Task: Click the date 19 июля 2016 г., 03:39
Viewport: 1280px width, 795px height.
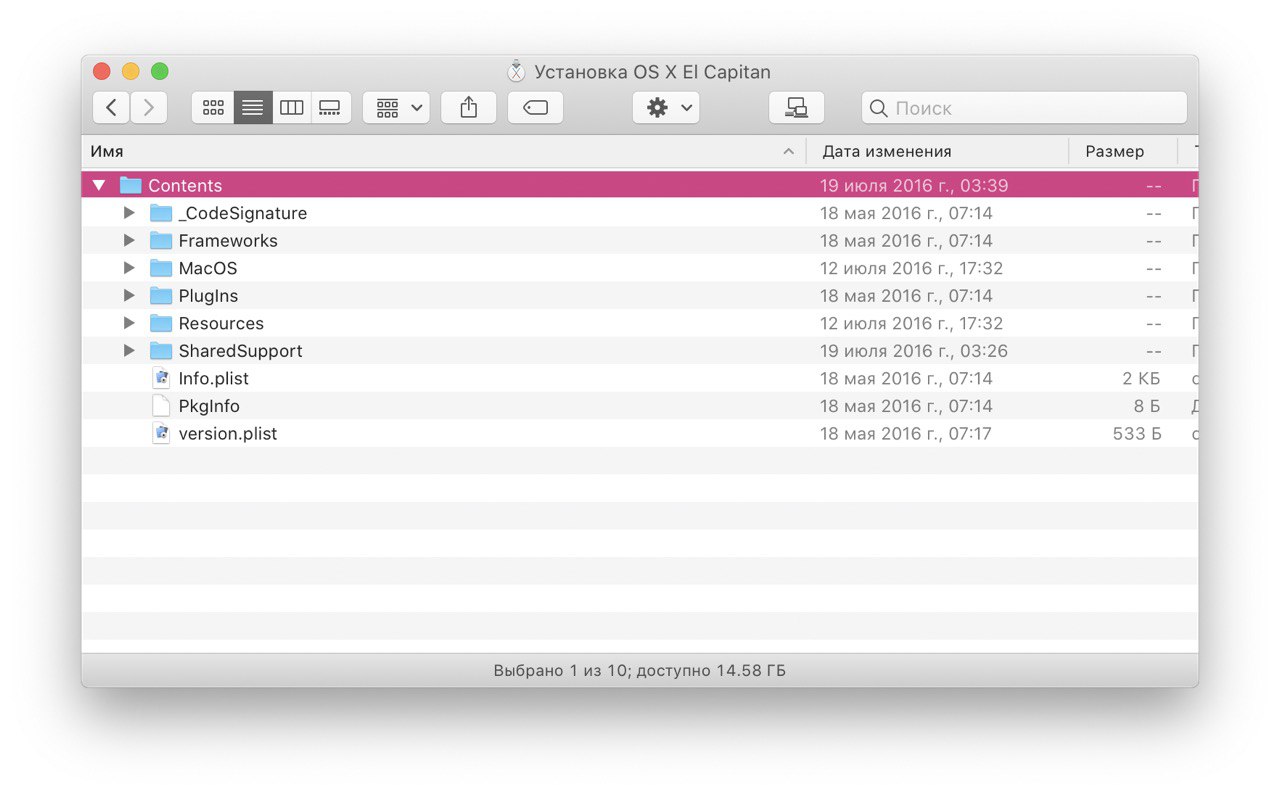Action: coord(914,185)
